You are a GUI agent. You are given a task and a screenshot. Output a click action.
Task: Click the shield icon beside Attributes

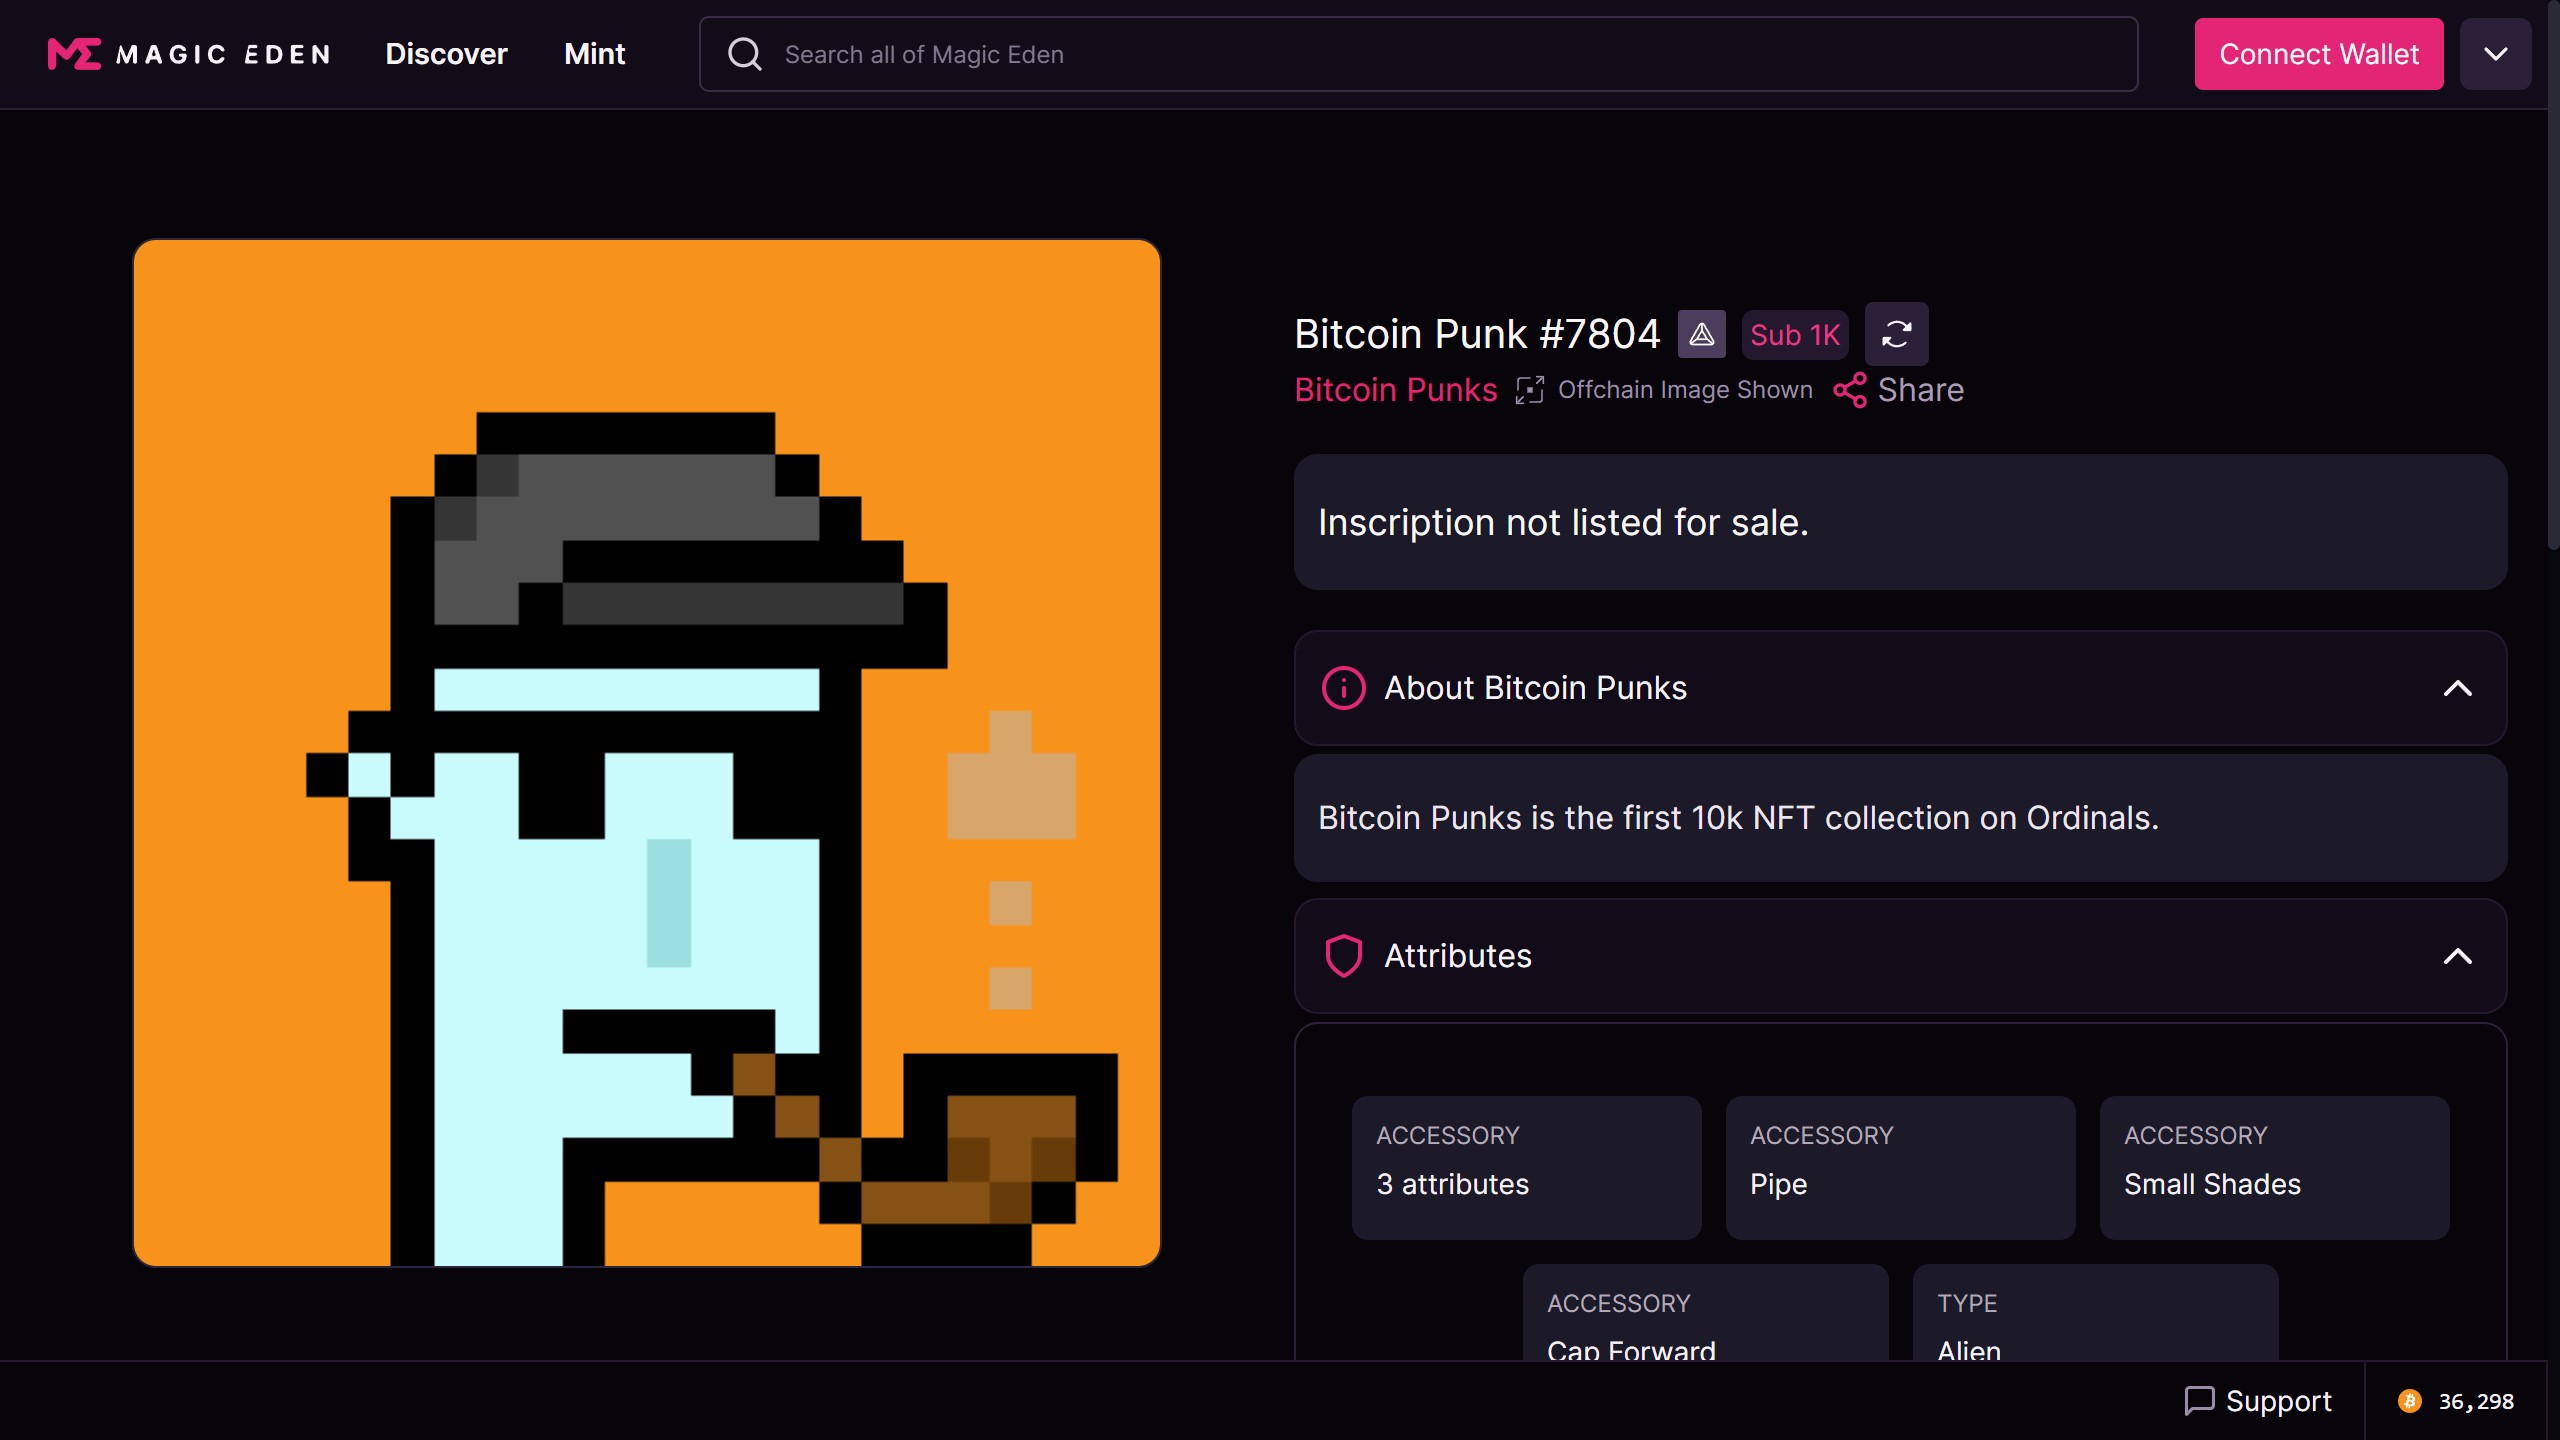click(1344, 956)
